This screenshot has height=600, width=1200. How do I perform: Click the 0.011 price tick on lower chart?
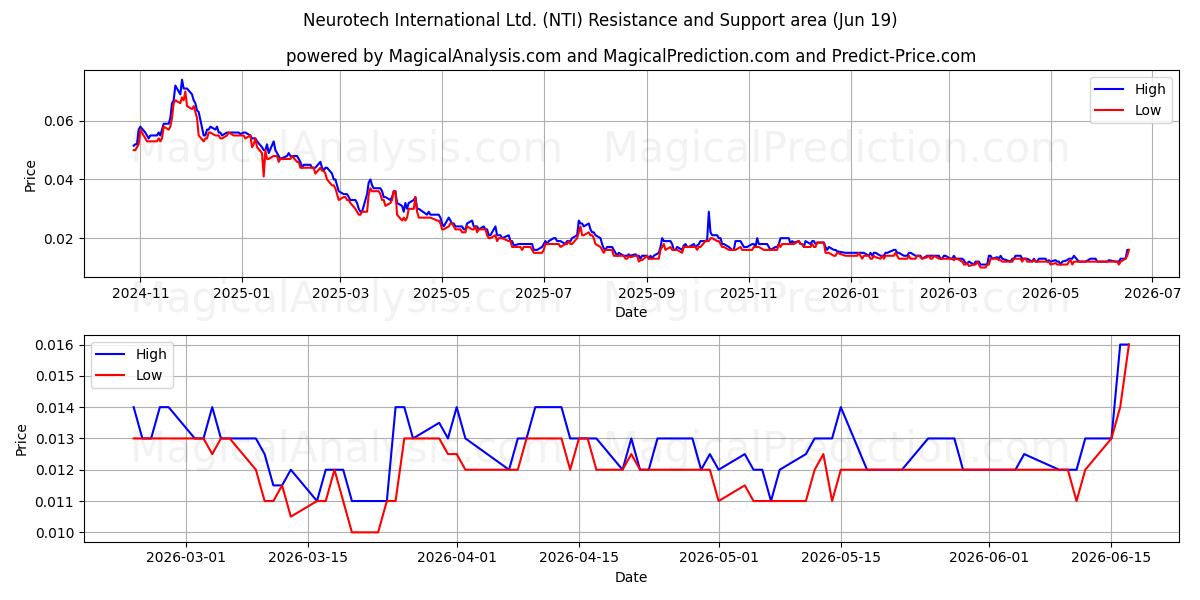pyautogui.click(x=57, y=502)
